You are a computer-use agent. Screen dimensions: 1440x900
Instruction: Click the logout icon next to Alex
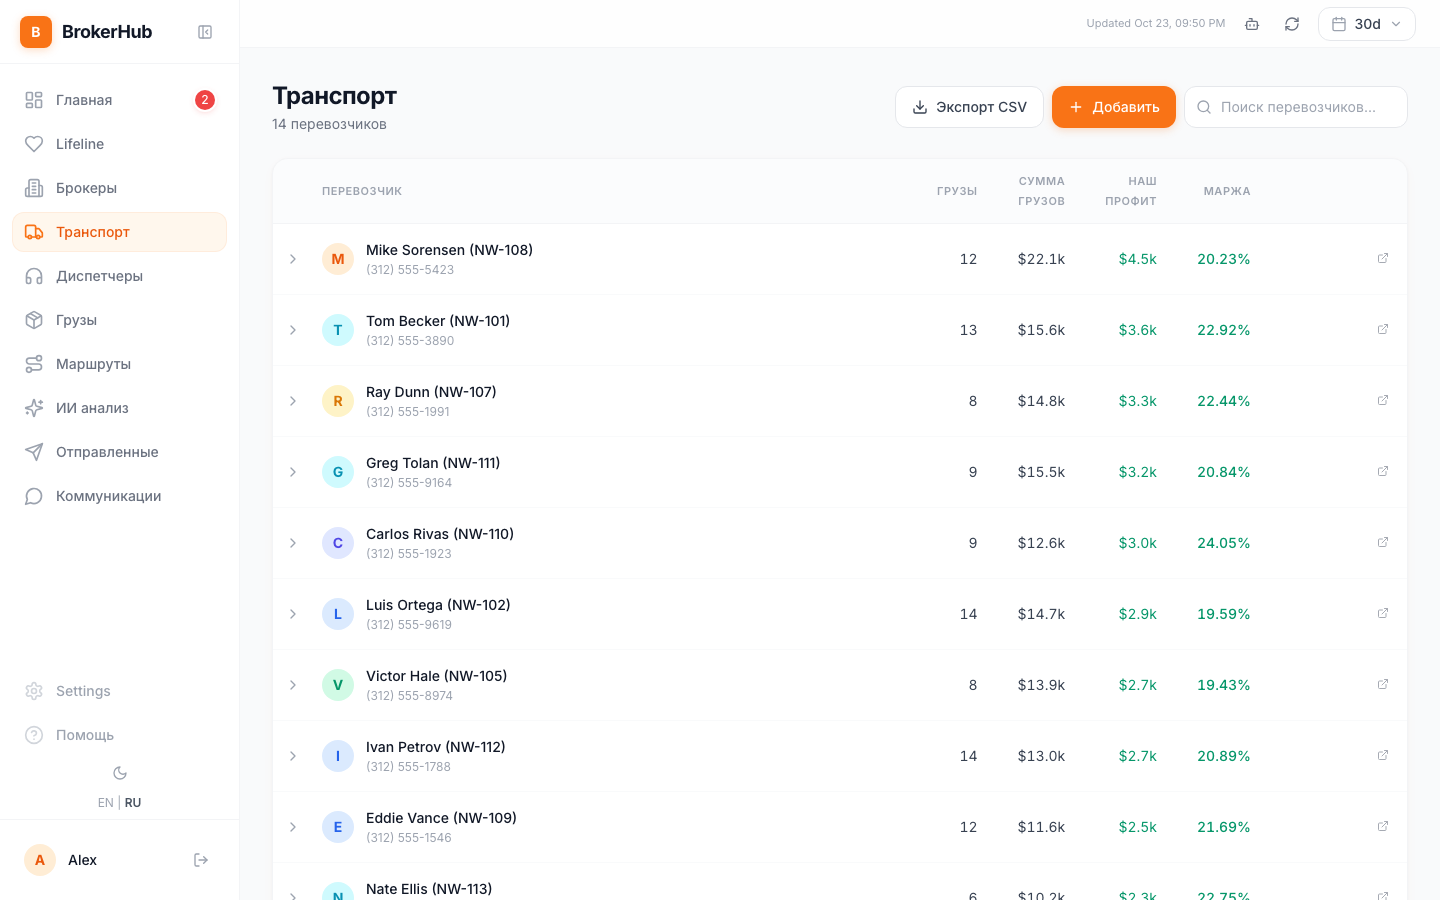[201, 860]
